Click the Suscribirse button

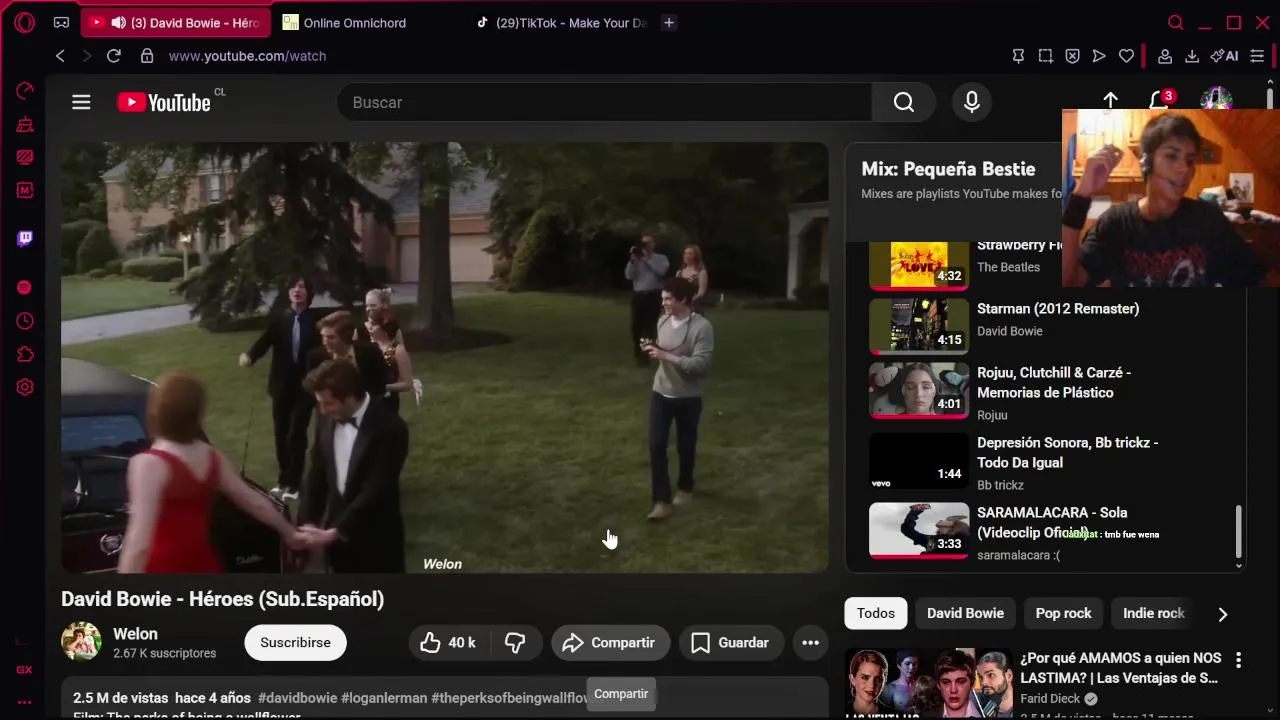pyautogui.click(x=295, y=643)
